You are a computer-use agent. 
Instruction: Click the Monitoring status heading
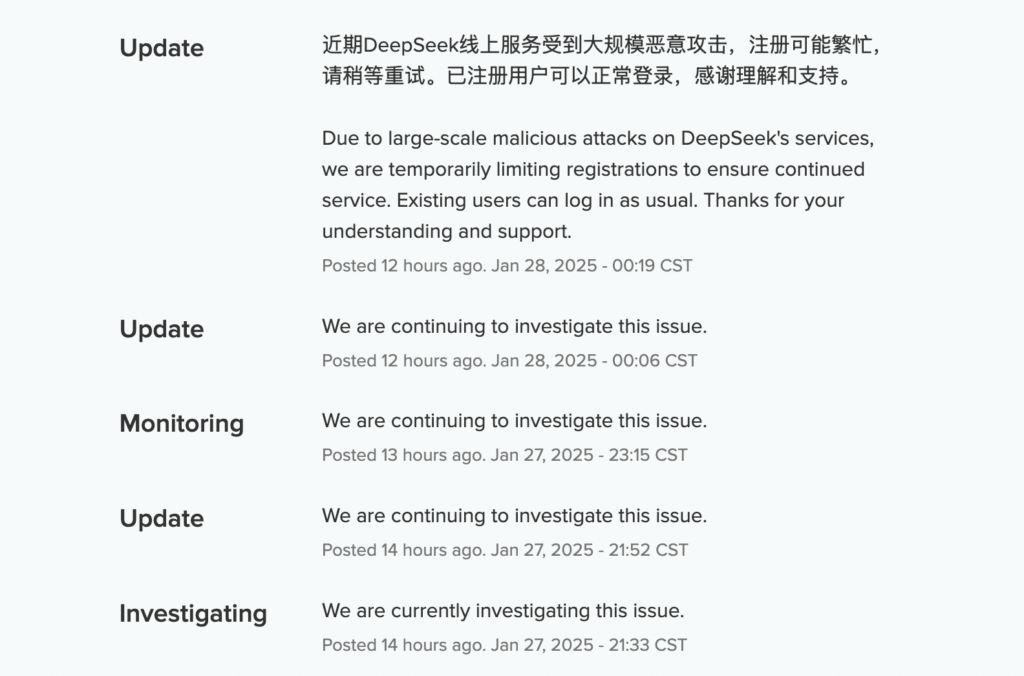coord(181,423)
